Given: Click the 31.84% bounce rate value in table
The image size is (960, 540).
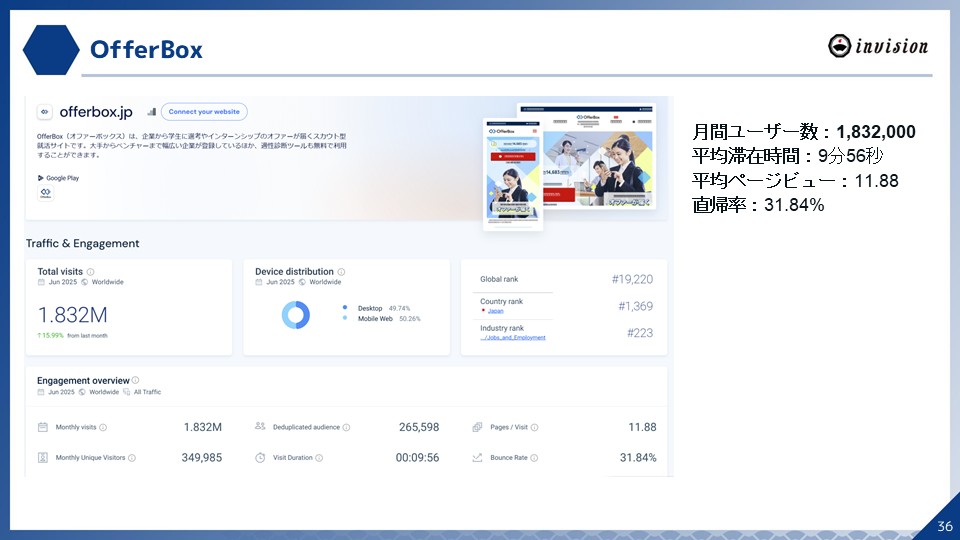Looking at the screenshot, I should tap(638, 457).
